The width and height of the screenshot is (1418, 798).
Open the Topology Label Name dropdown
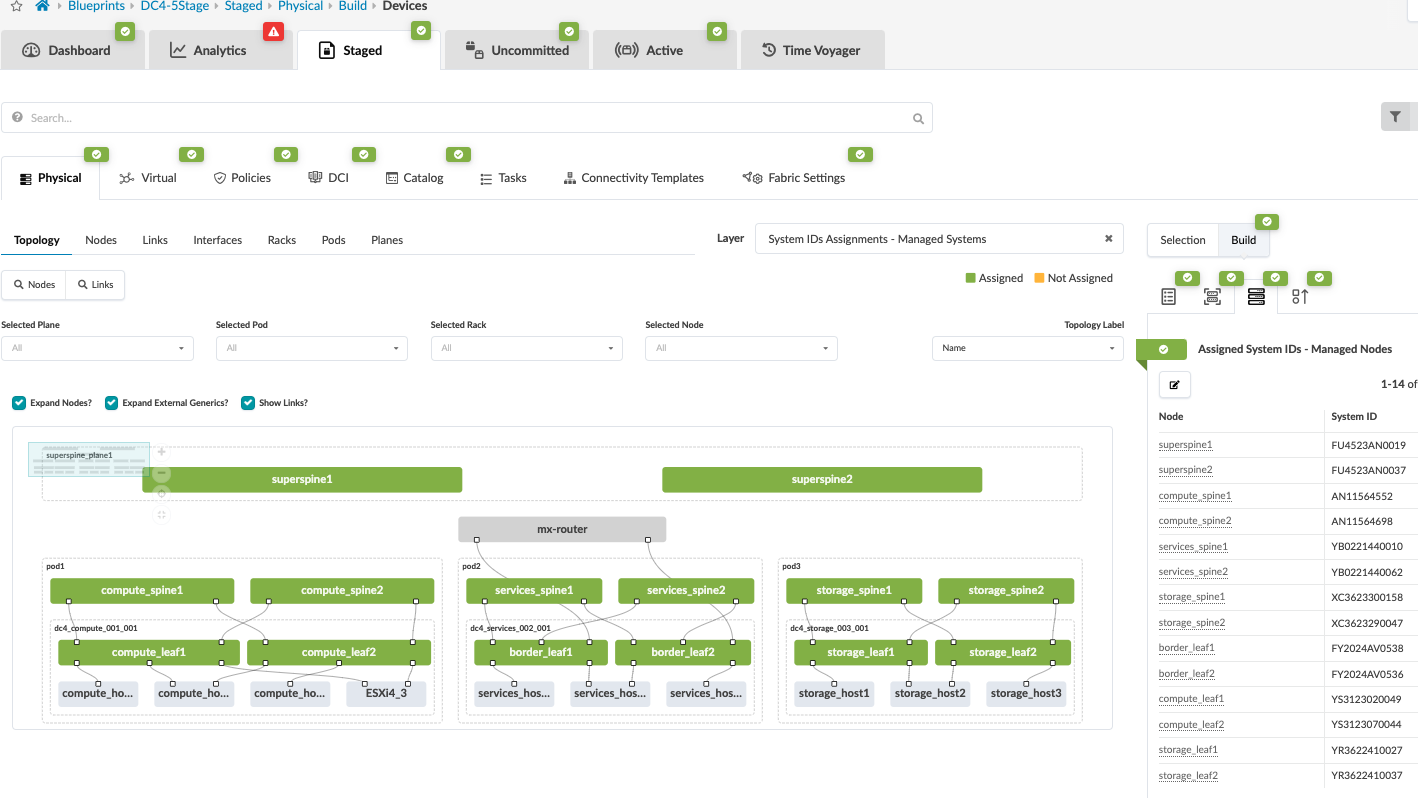1028,348
